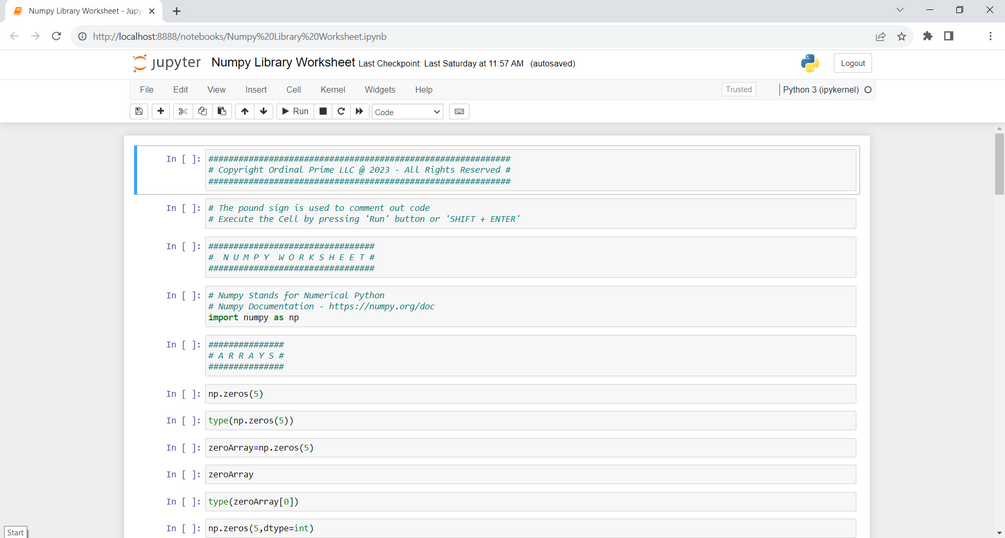
Task: Copy selected cells icon
Action: pyautogui.click(x=203, y=112)
